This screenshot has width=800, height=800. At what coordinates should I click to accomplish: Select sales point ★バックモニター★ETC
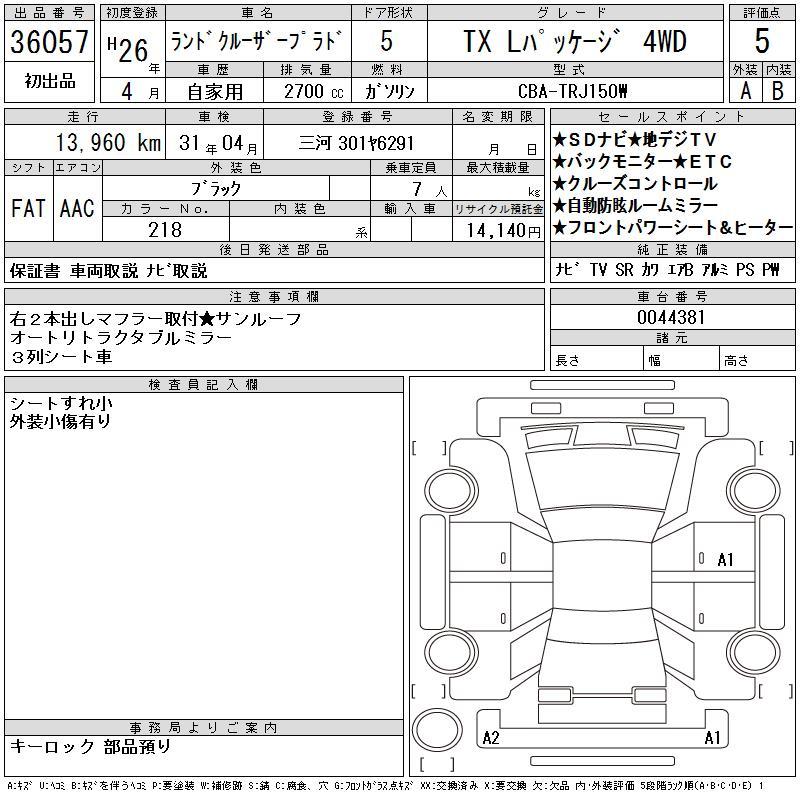pyautogui.click(x=642, y=161)
